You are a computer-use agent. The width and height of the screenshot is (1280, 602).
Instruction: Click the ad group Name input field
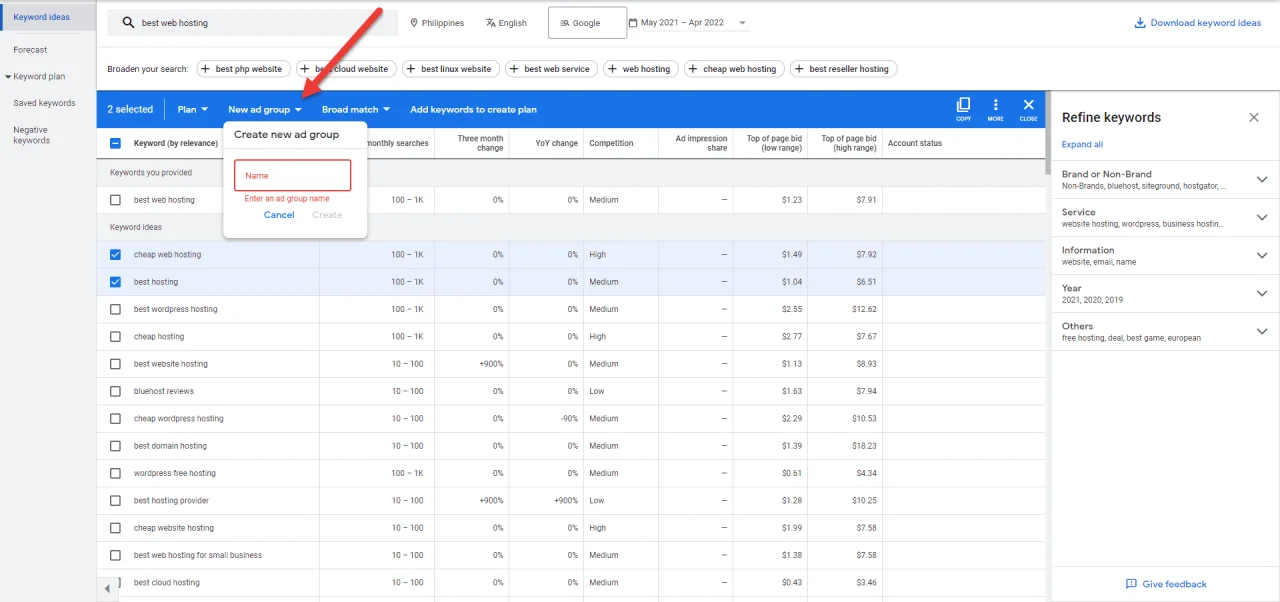click(x=292, y=175)
